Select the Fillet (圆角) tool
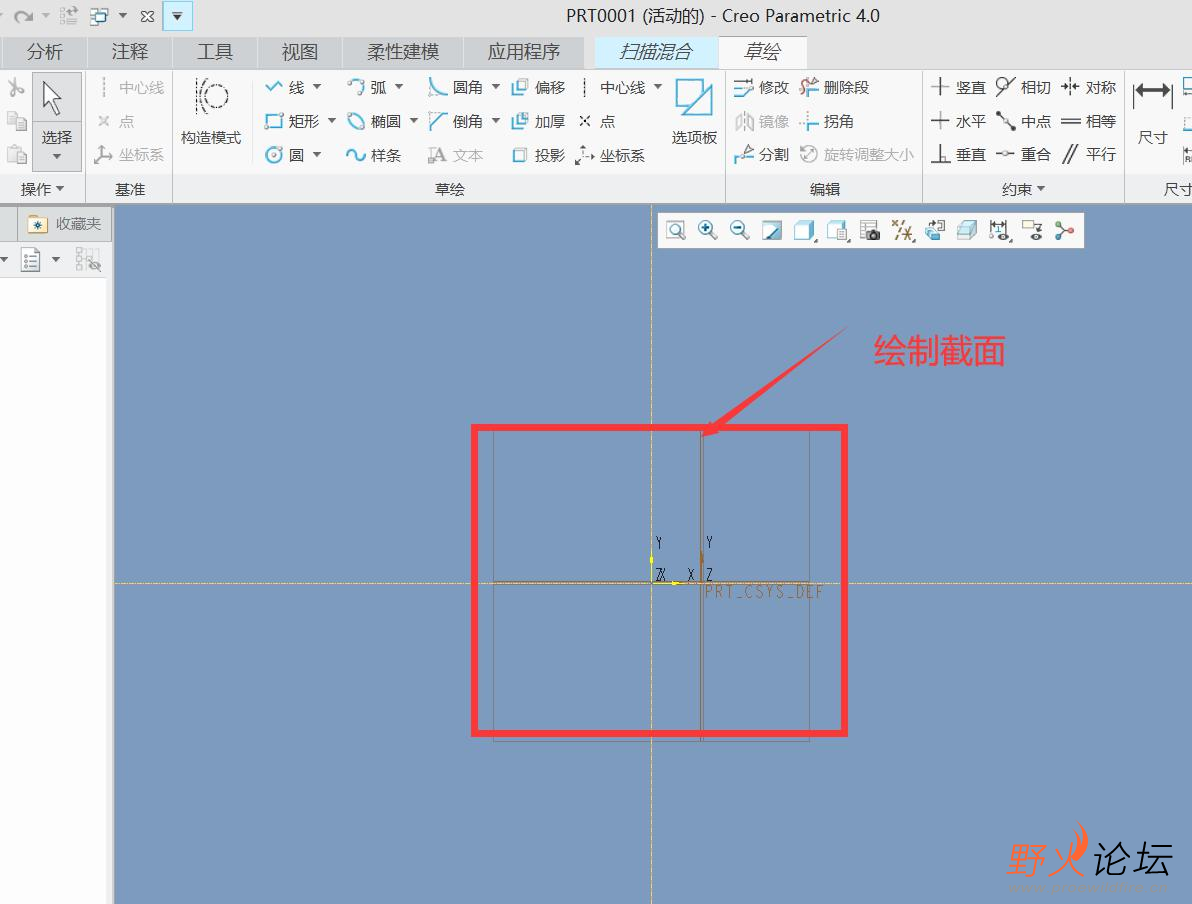The image size is (1192, 904). [455, 87]
